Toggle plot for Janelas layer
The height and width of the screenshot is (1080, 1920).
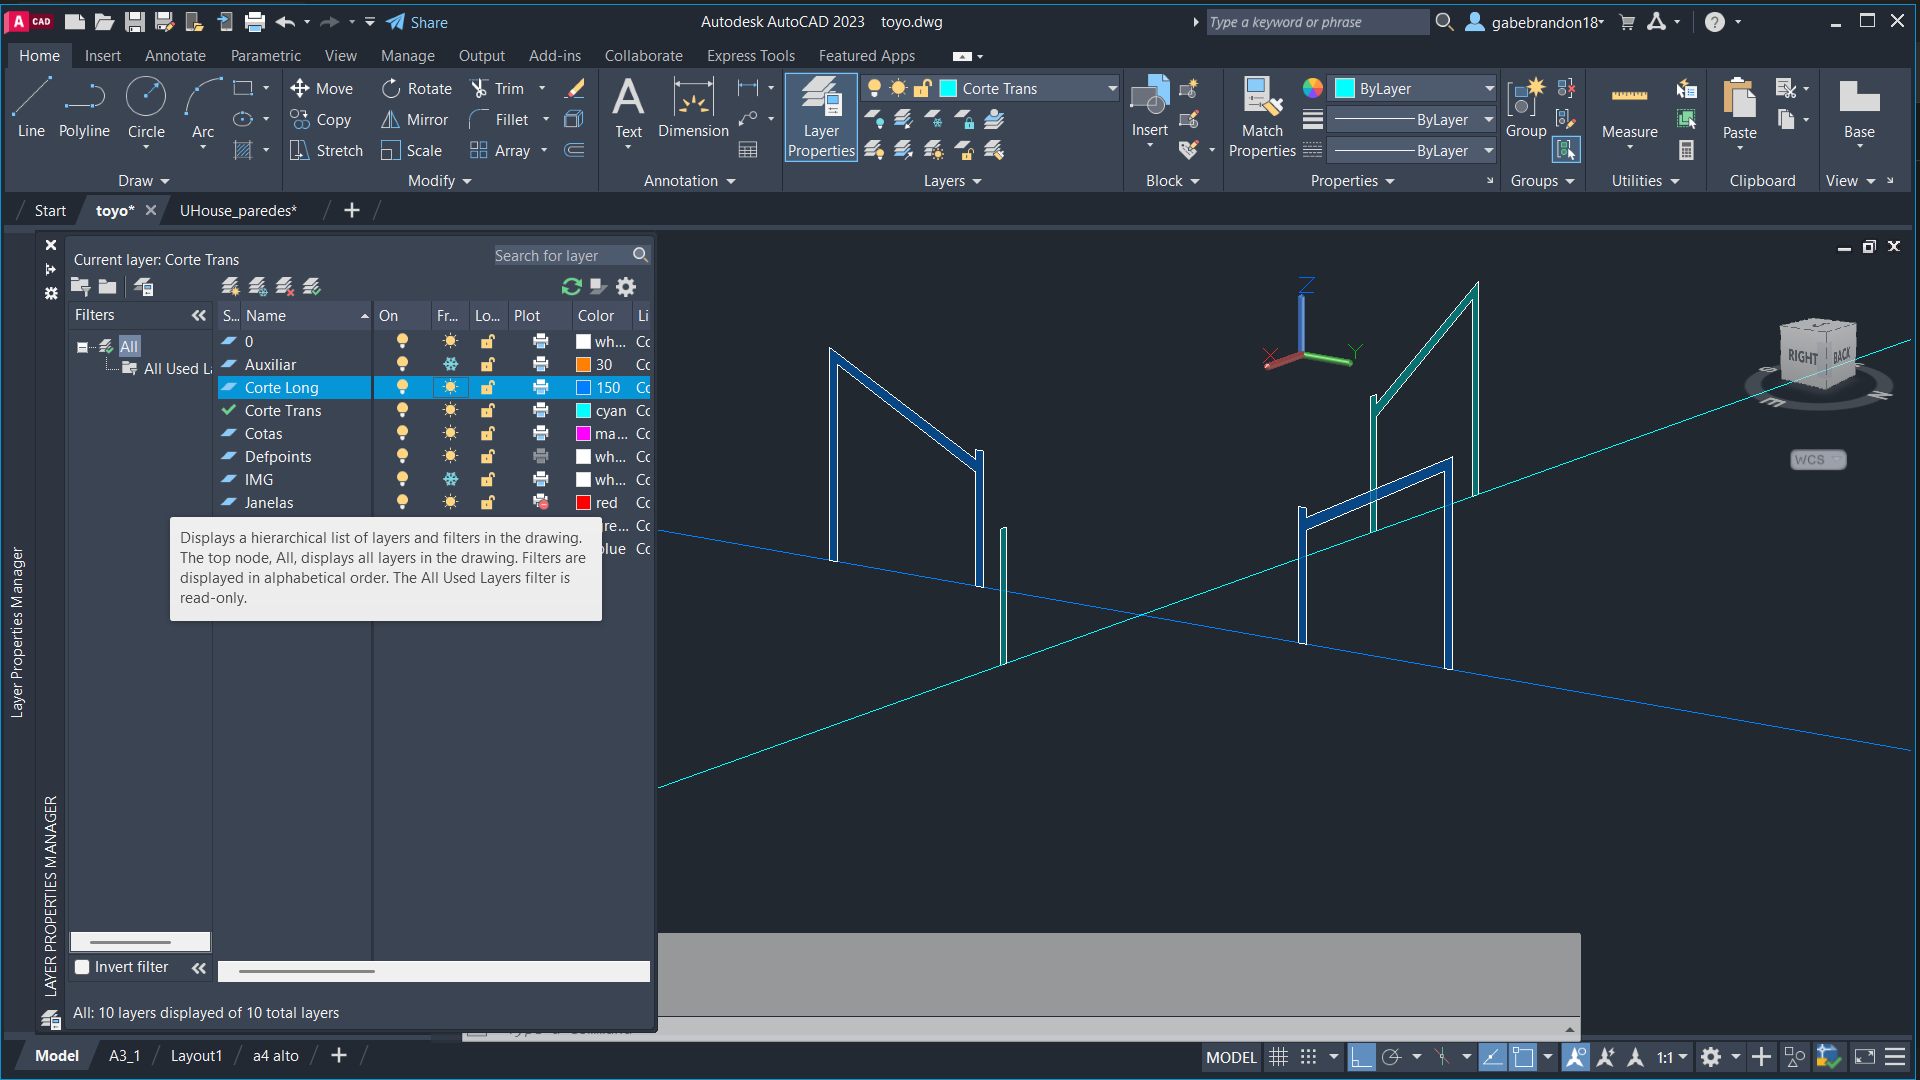tap(541, 503)
